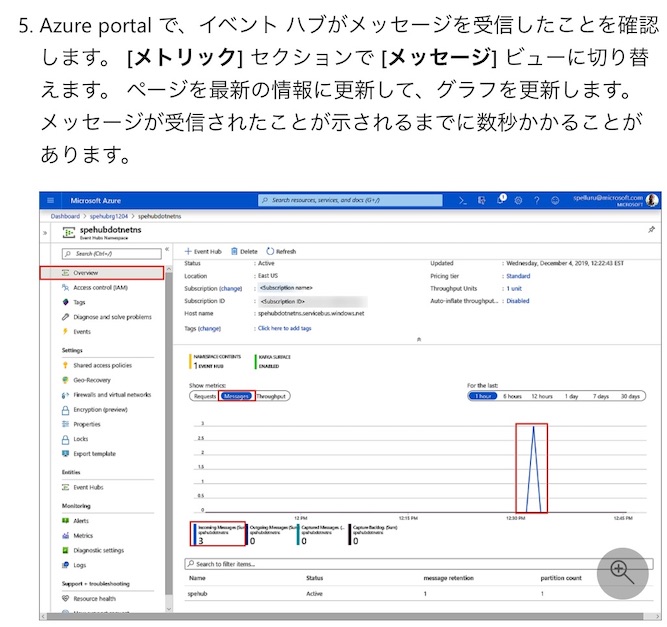This screenshot has height=627, width=667.
Task: Select the Outgoing Messages legend tile
Action: click(271, 534)
